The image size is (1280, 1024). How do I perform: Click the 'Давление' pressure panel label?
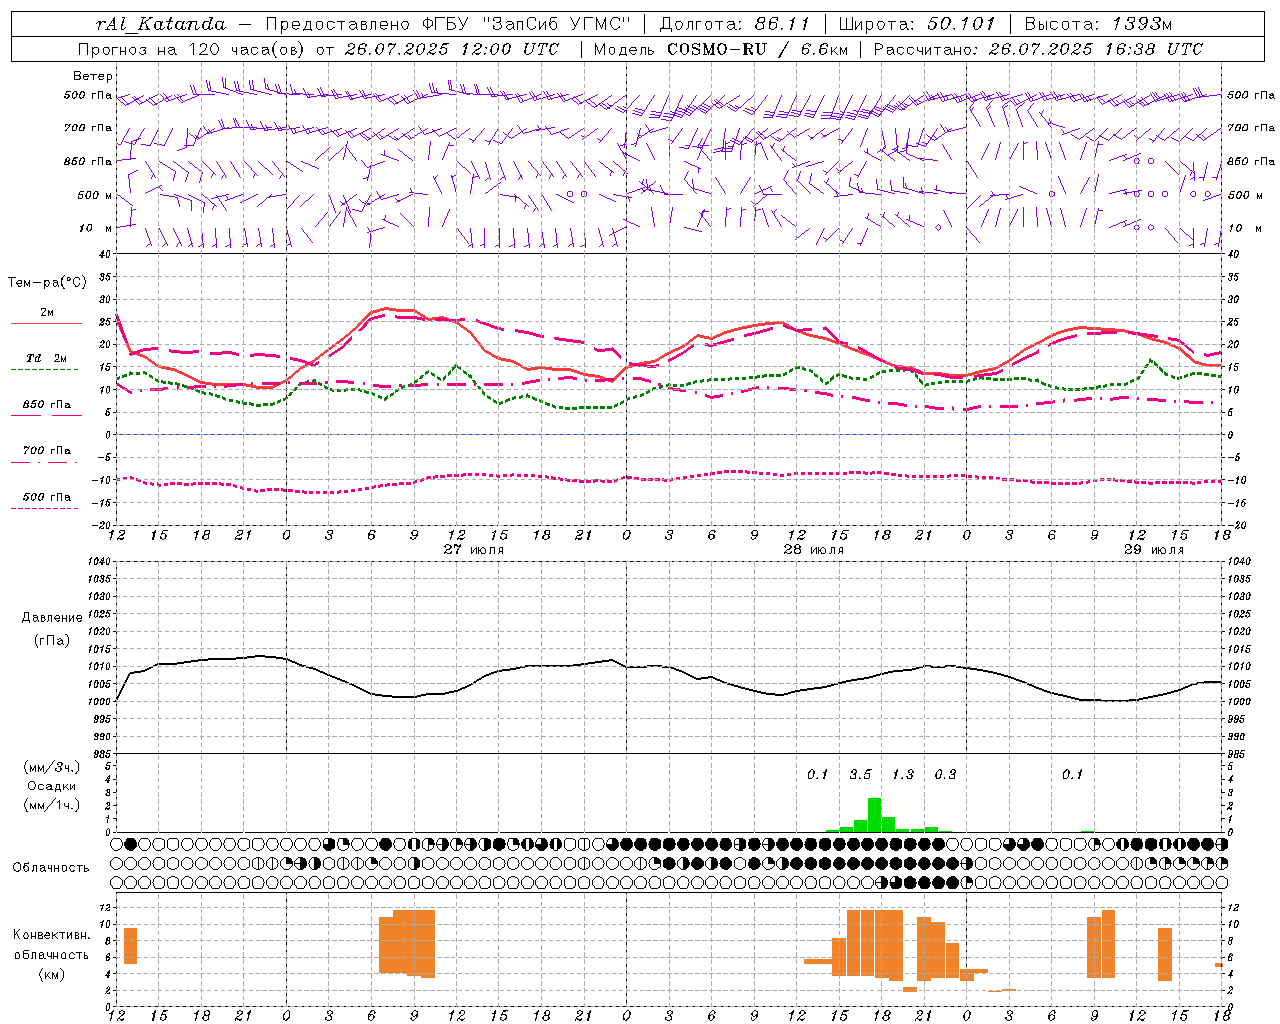pos(52,618)
